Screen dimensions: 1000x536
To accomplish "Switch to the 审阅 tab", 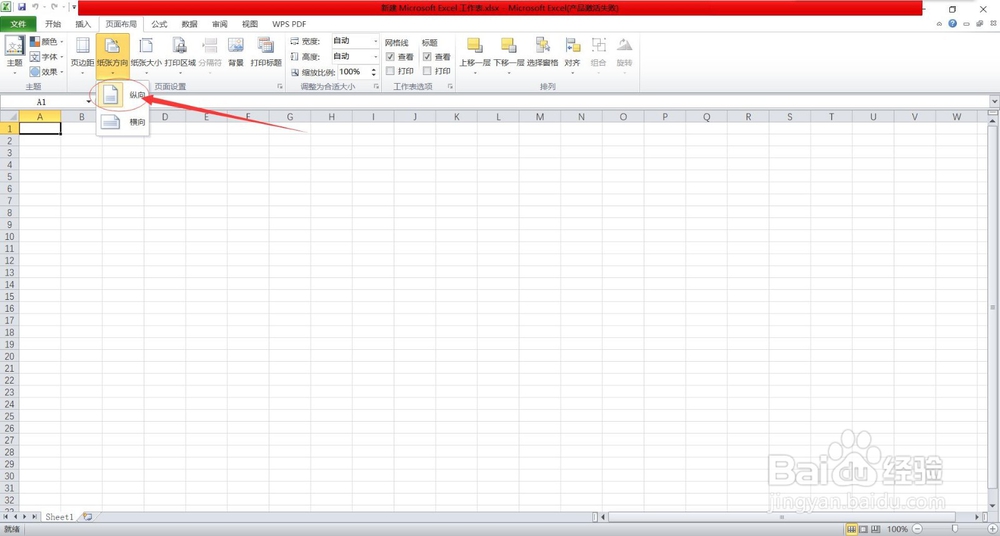I will tap(219, 24).
